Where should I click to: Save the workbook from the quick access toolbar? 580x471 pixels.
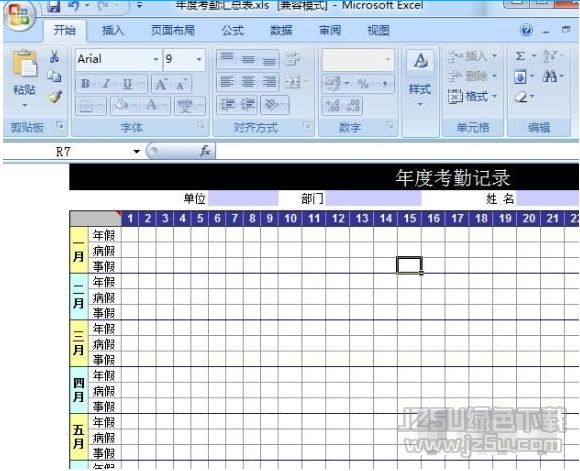[54, 5]
